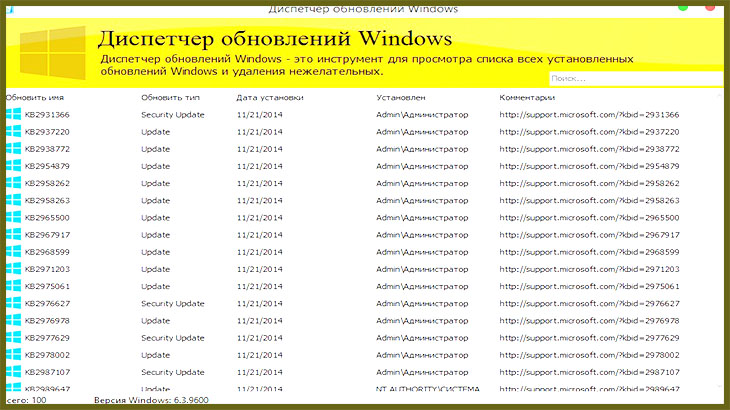730x410 pixels.
Task: Select the KB2965500 update name
Action: coord(47,218)
